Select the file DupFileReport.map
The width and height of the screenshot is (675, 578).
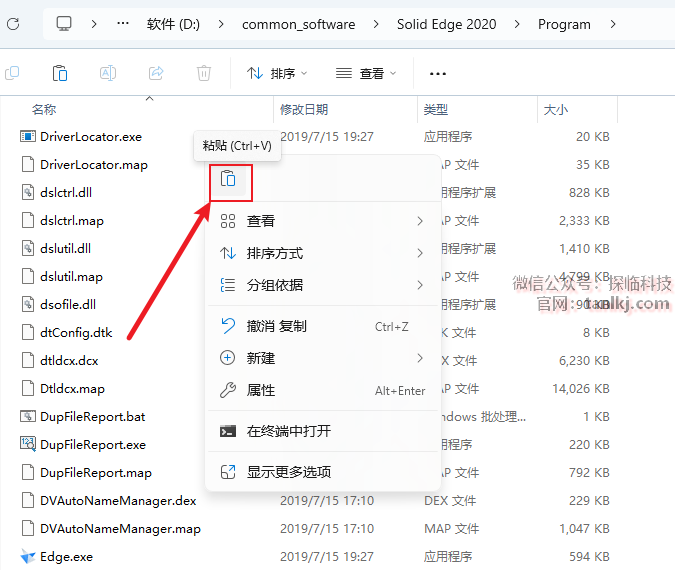(96, 473)
